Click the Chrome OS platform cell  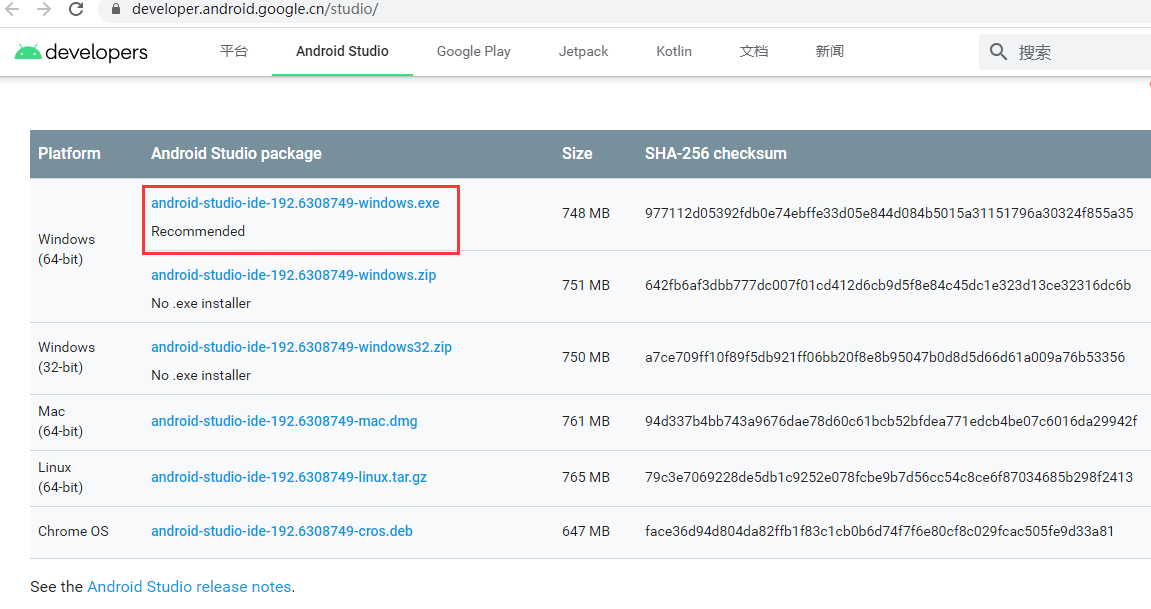(x=73, y=531)
